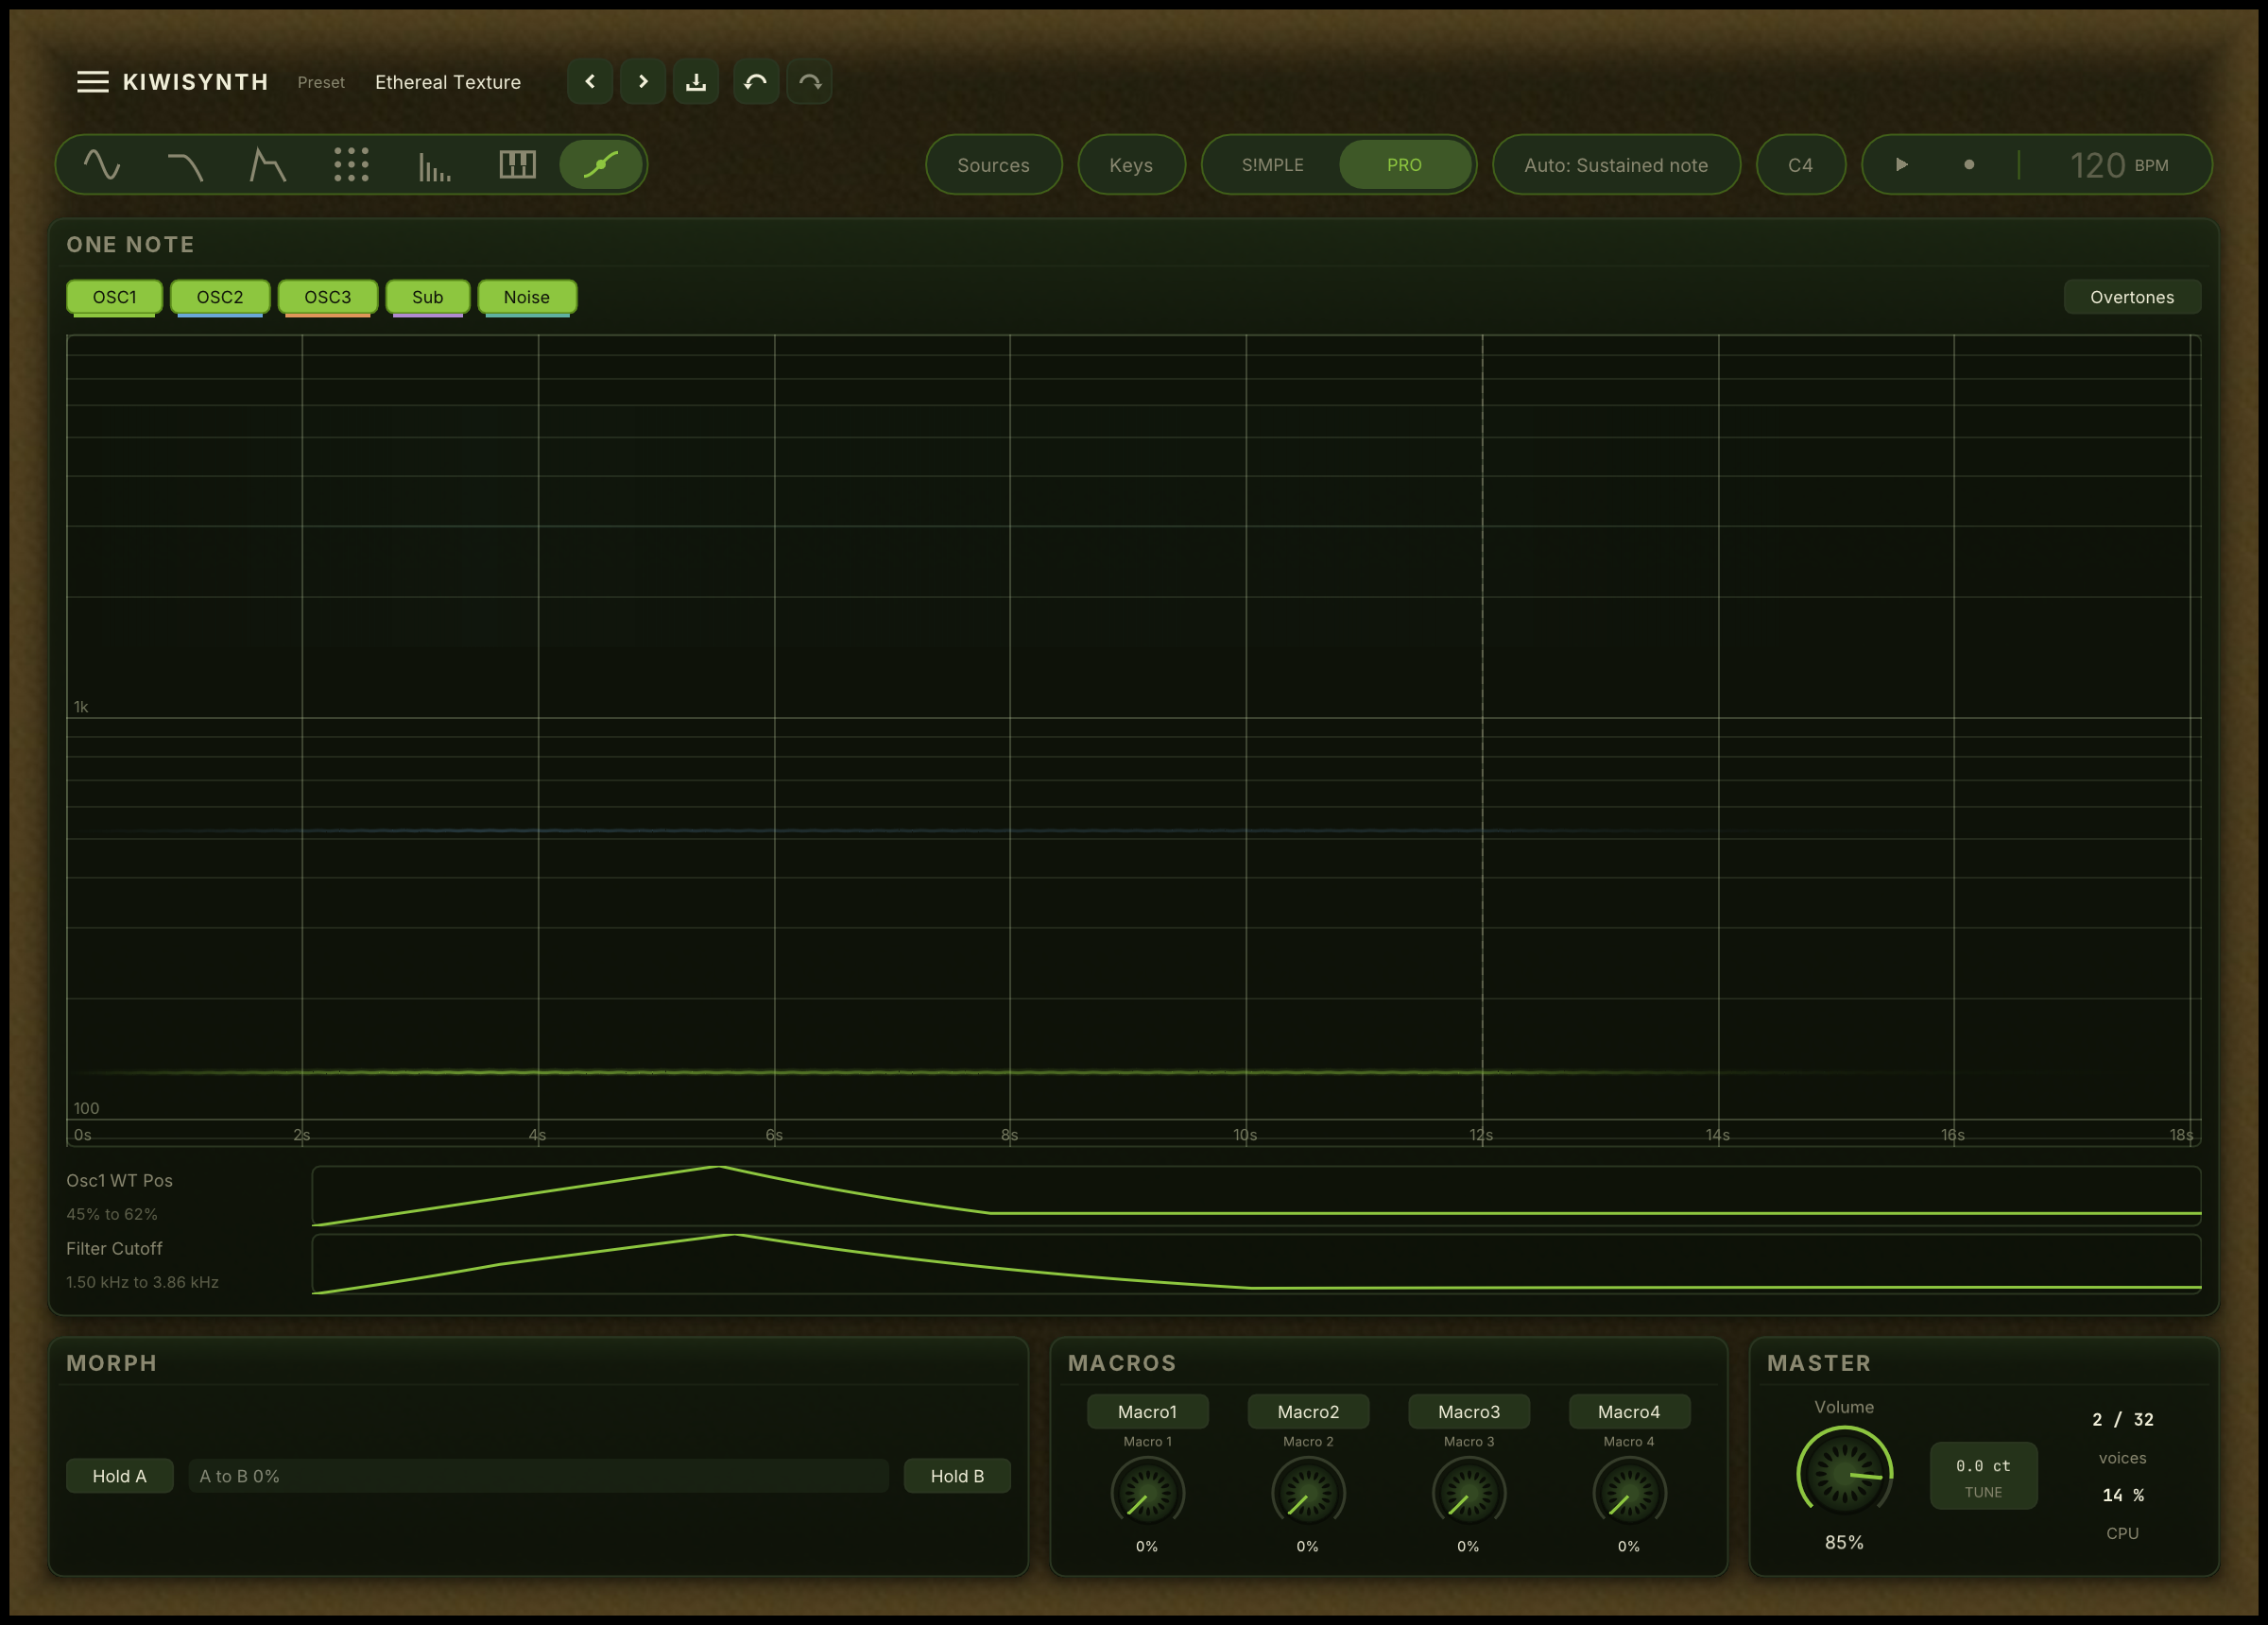
Task: Click the Macro 3 knob
Action: pos(1468,1493)
